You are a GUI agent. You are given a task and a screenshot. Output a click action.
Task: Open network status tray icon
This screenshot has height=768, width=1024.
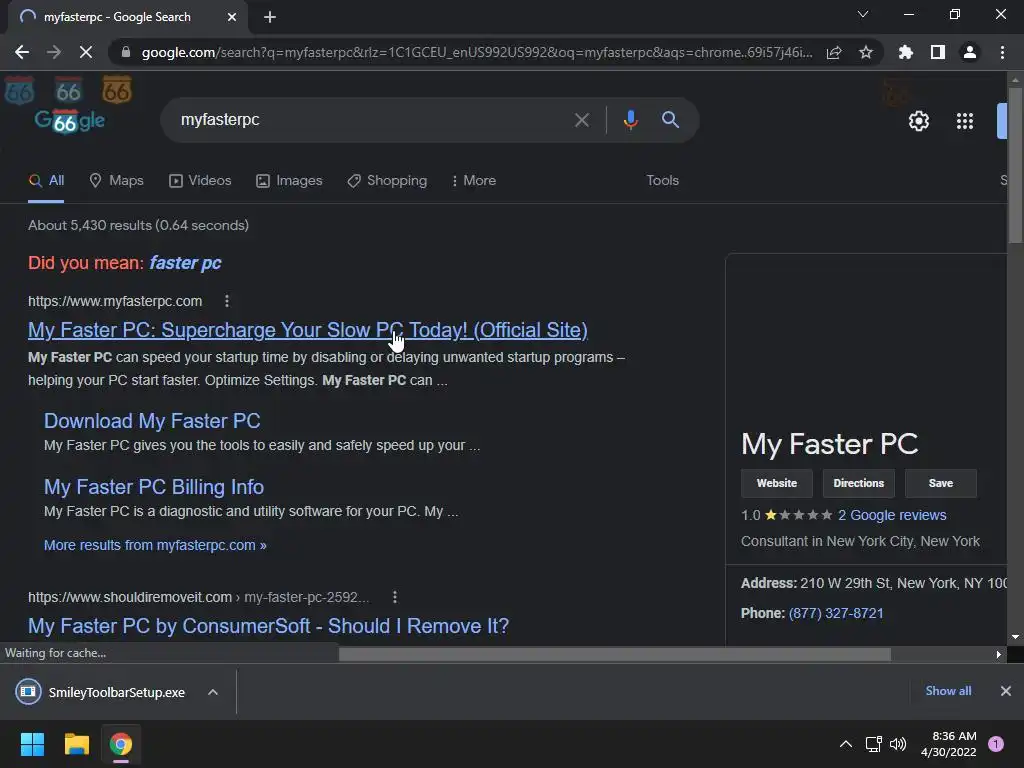coord(873,744)
